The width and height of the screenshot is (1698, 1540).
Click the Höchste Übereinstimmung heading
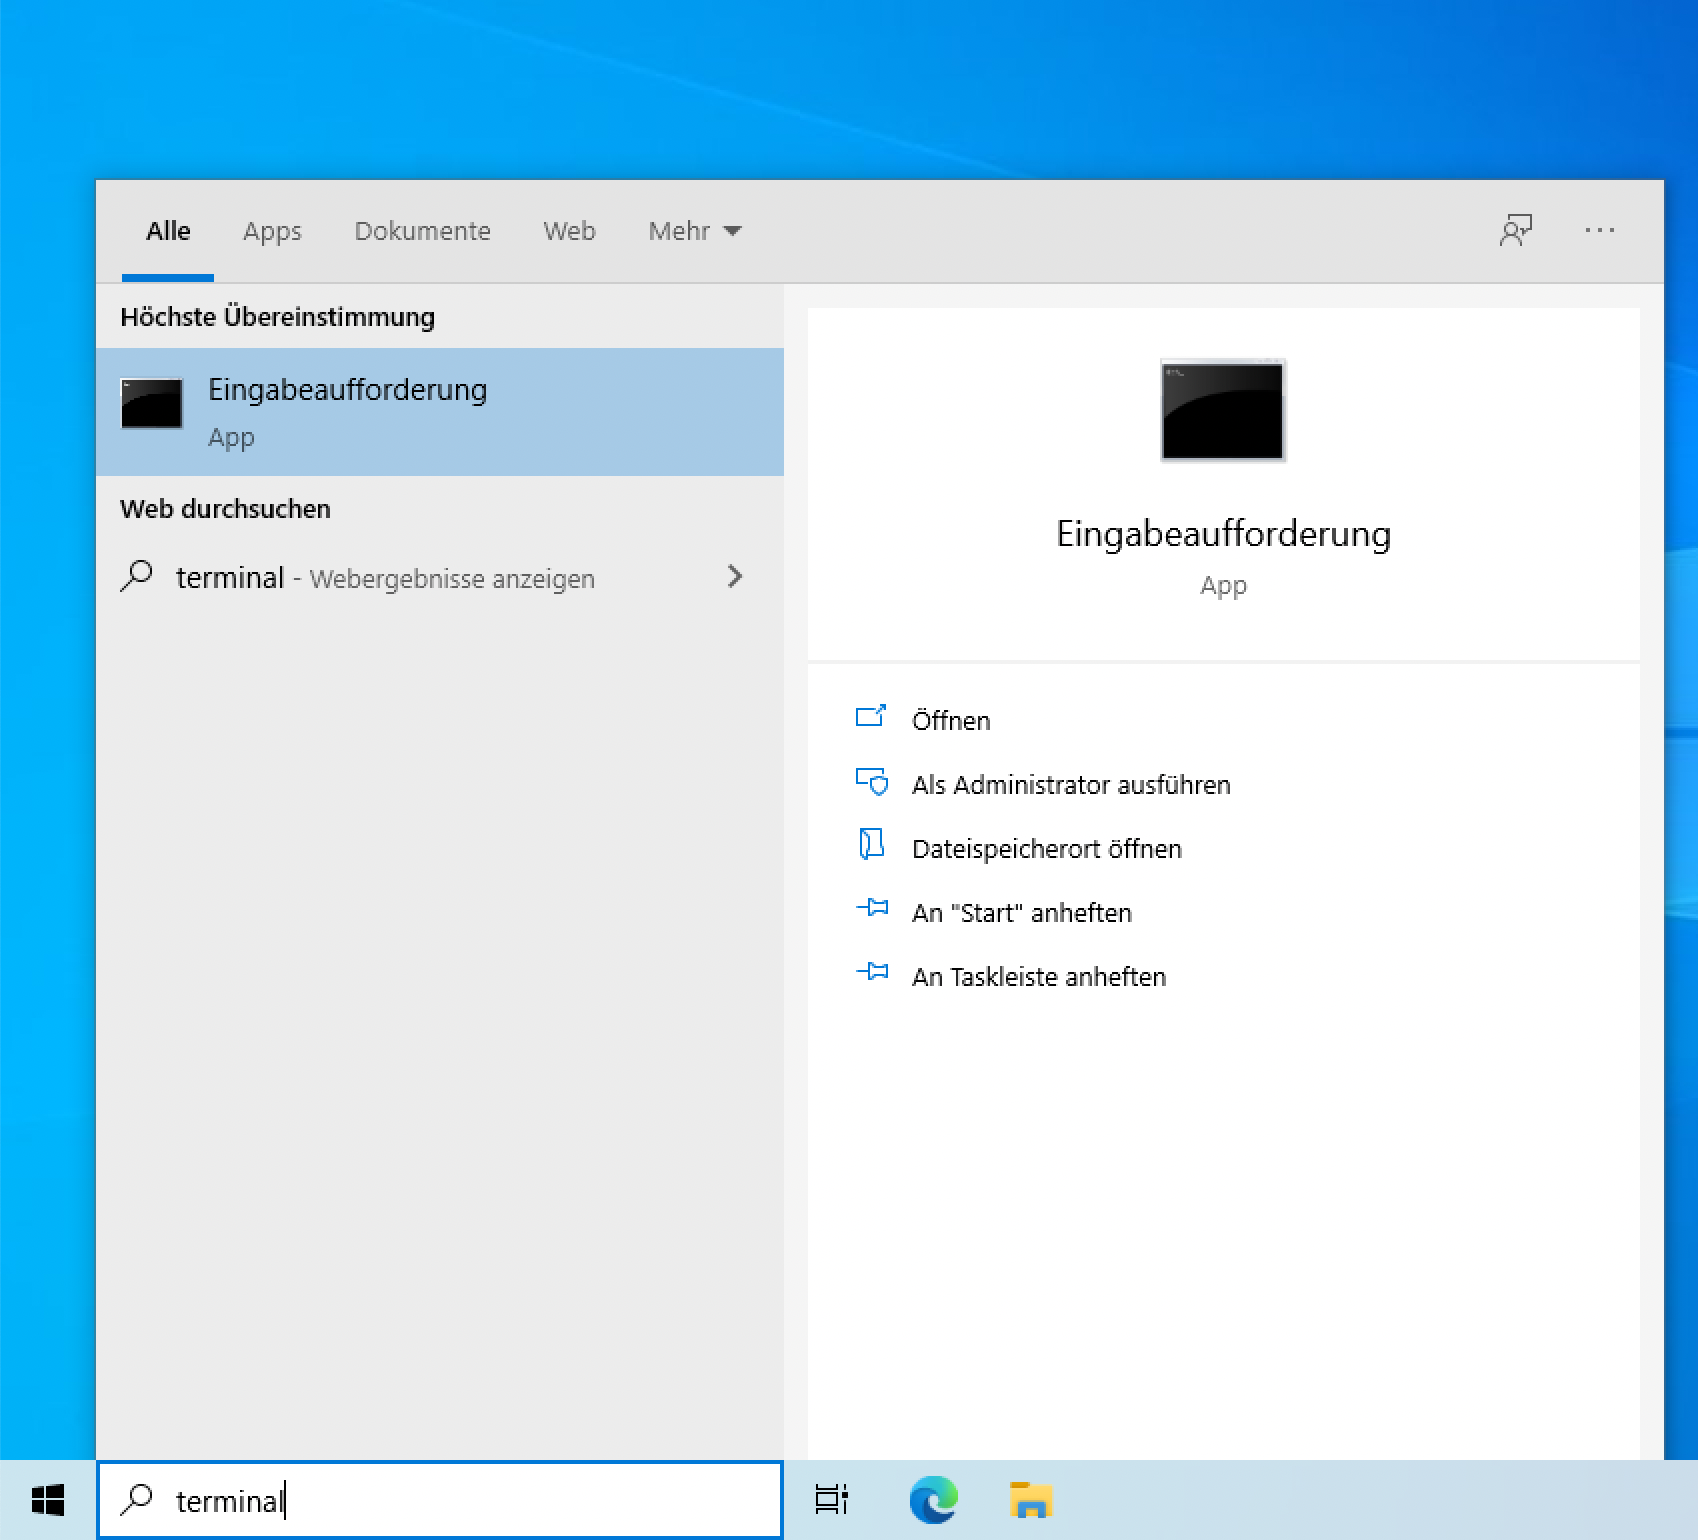[x=277, y=317]
